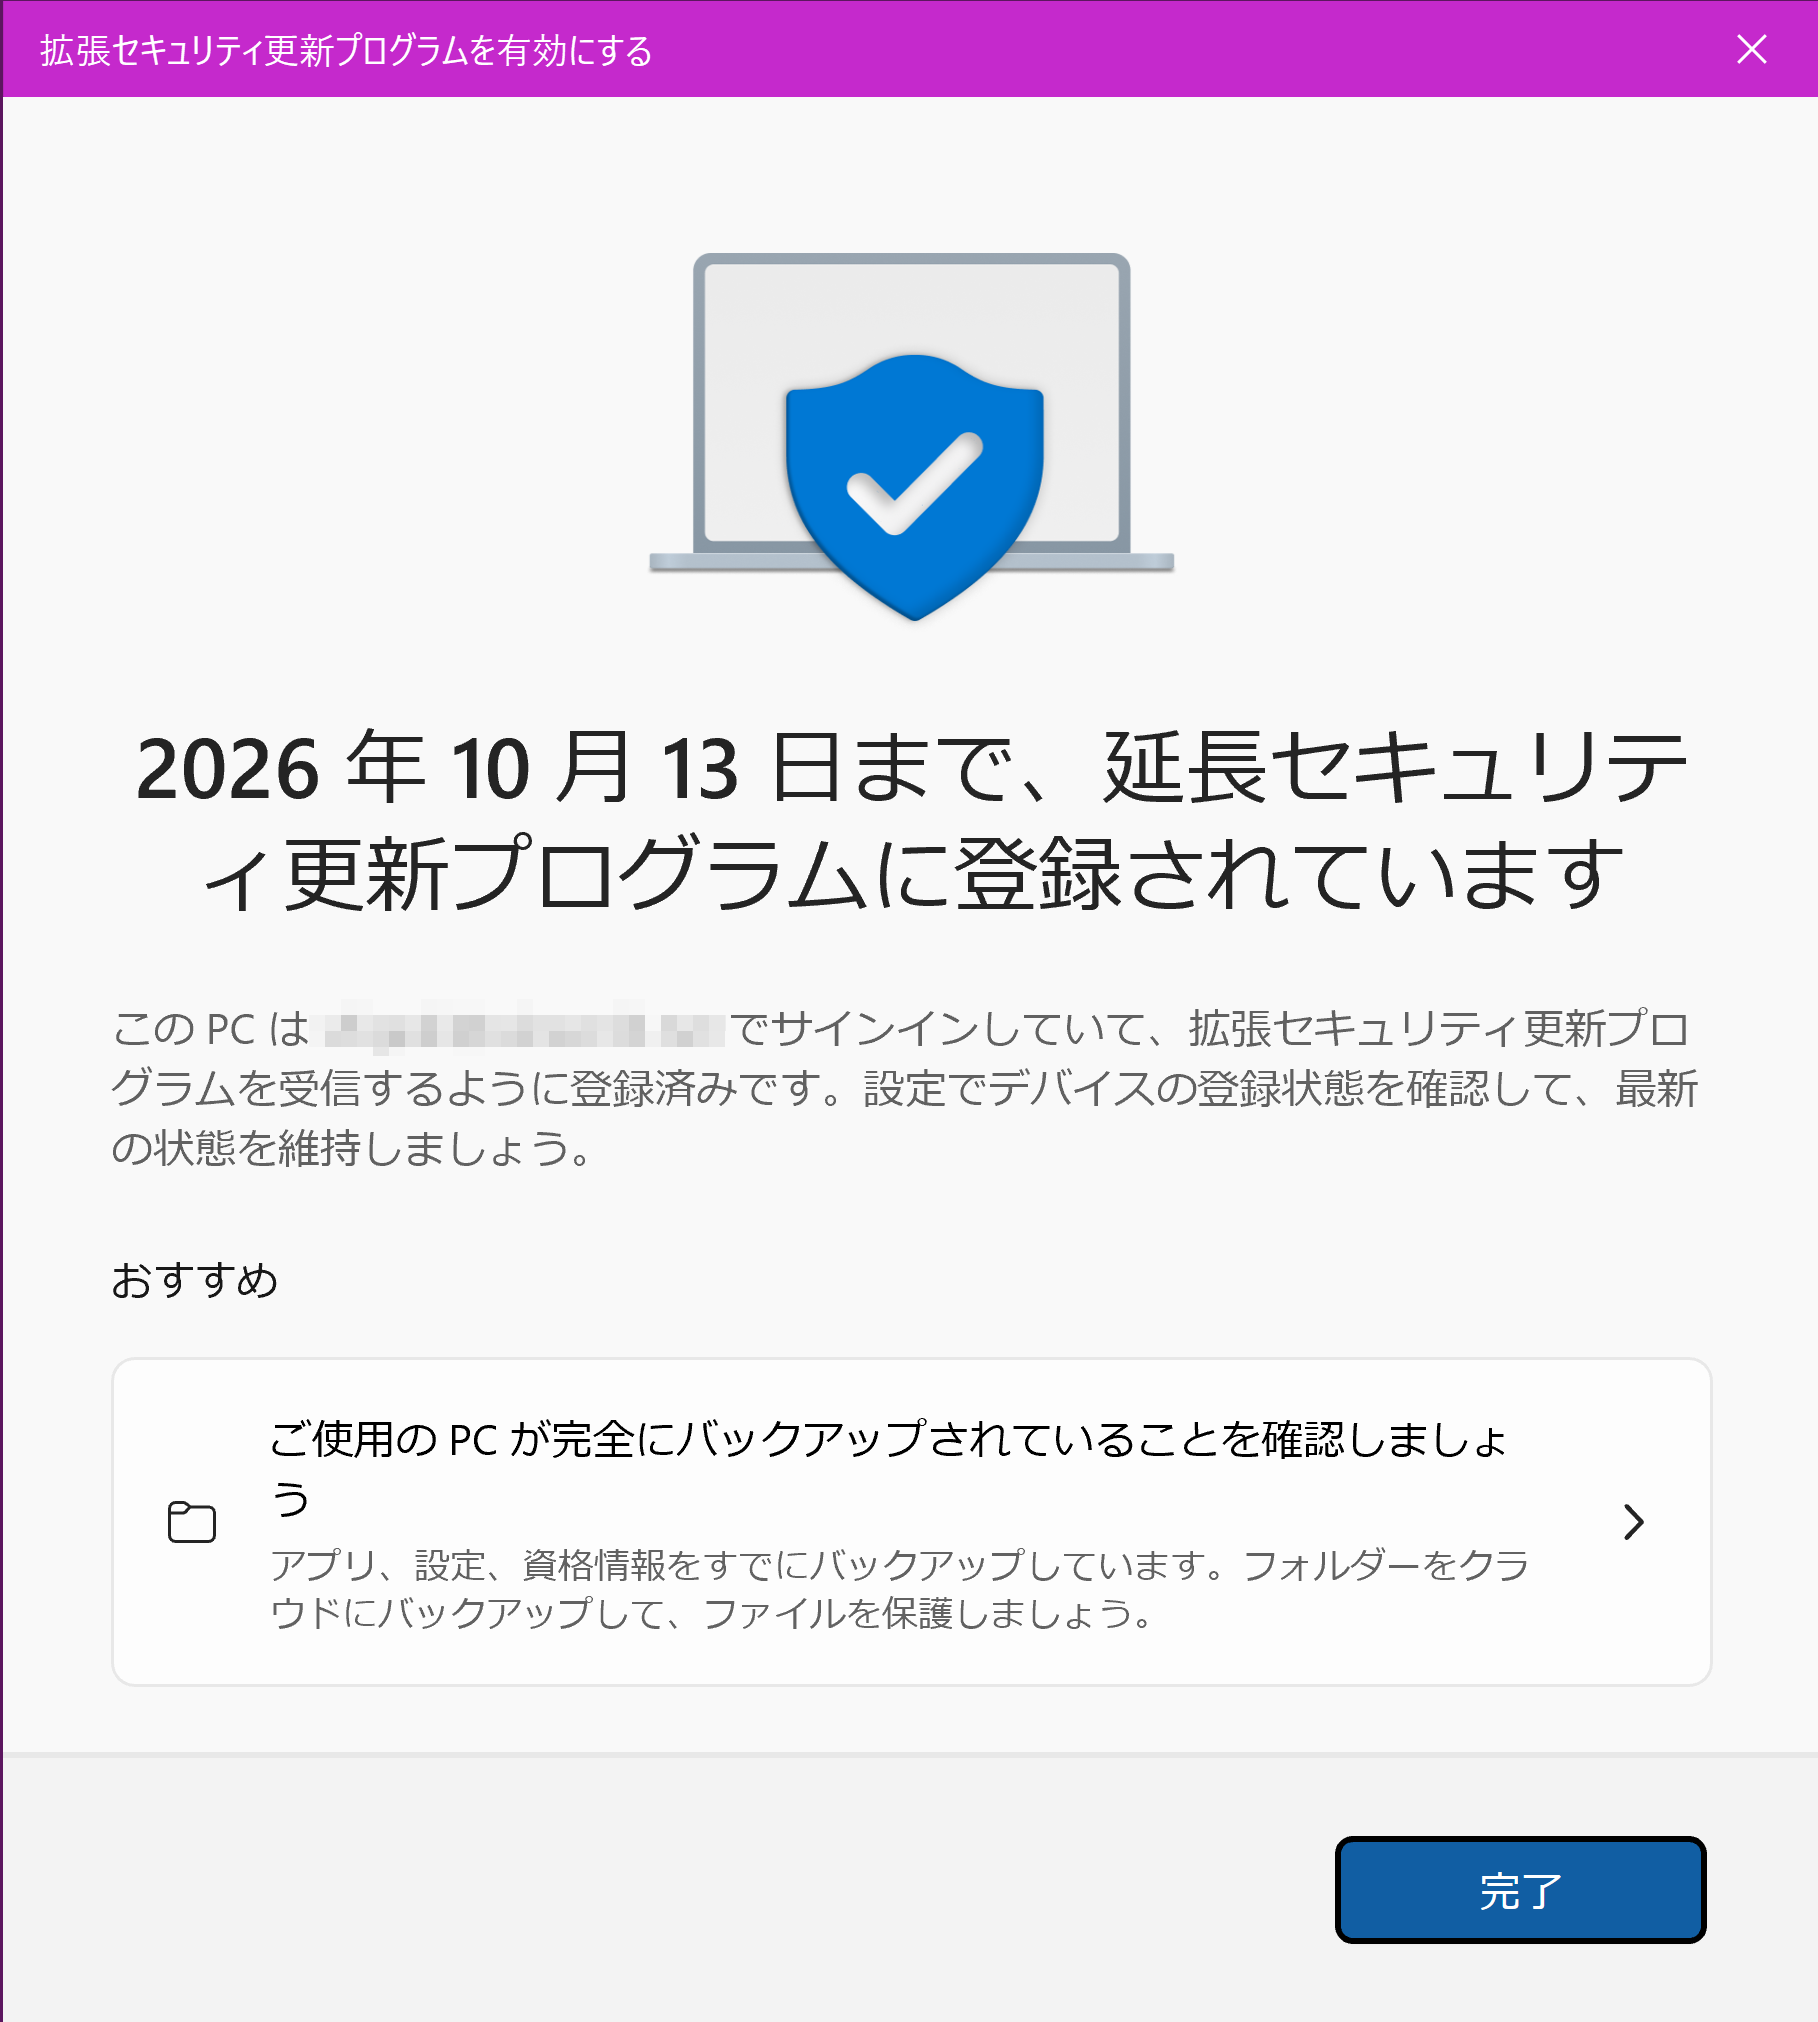Close the 拡張セキュリティ更新プログラム dialog
This screenshot has height=2022, width=1818.
coord(1751,49)
